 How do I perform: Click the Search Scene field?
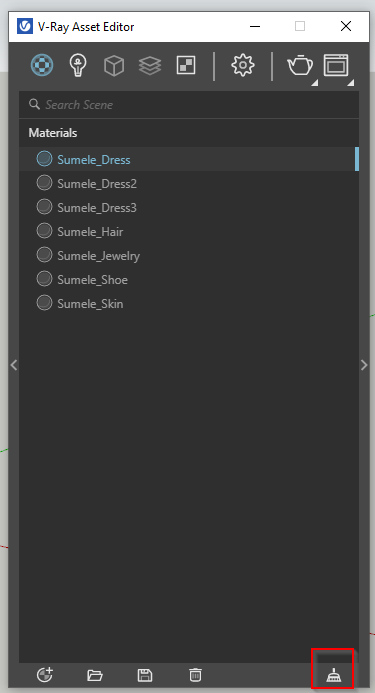tap(189, 105)
